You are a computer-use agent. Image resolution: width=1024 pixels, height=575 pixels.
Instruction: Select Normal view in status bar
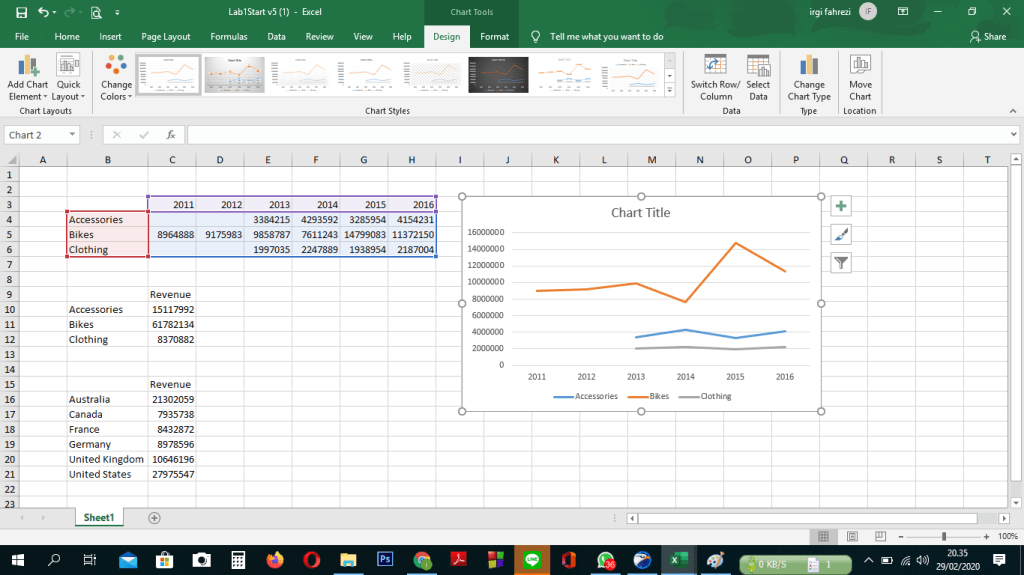click(824, 537)
